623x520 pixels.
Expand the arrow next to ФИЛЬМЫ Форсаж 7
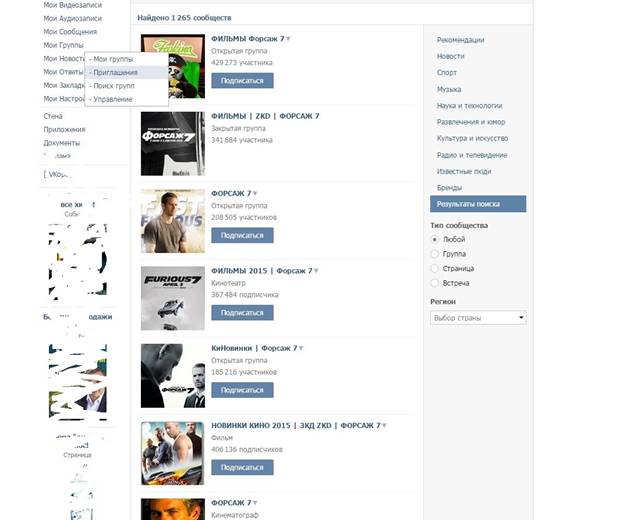(288, 39)
